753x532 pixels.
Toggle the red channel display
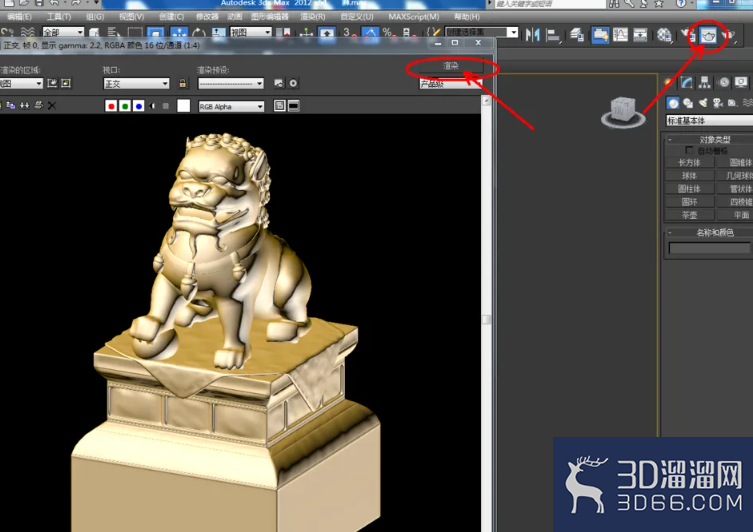click(111, 106)
